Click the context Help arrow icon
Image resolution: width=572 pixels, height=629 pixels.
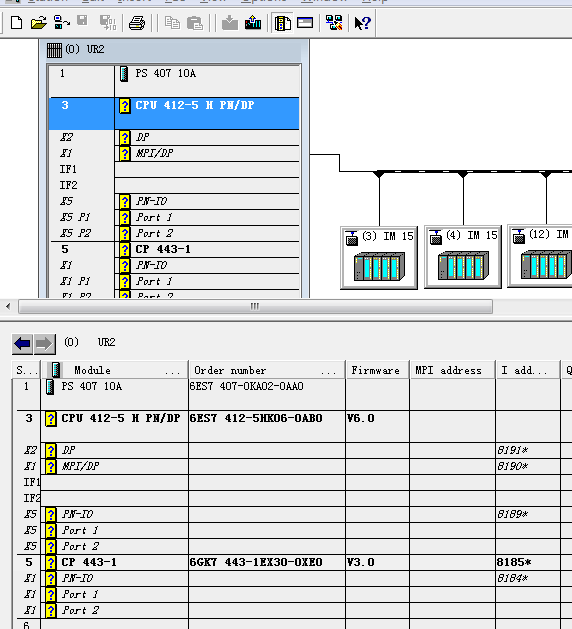coord(362,23)
